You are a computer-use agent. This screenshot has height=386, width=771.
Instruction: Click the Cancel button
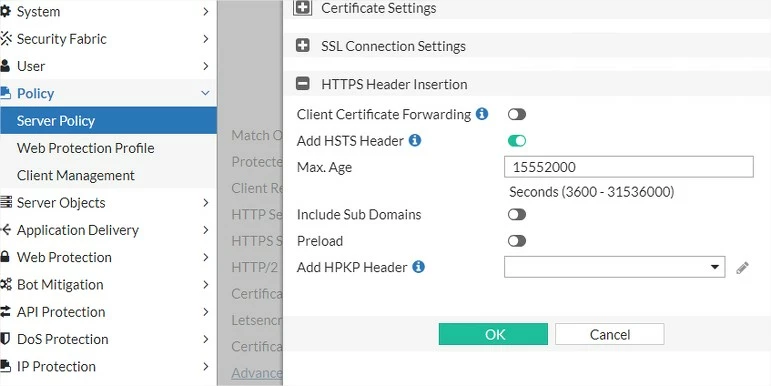(610, 334)
